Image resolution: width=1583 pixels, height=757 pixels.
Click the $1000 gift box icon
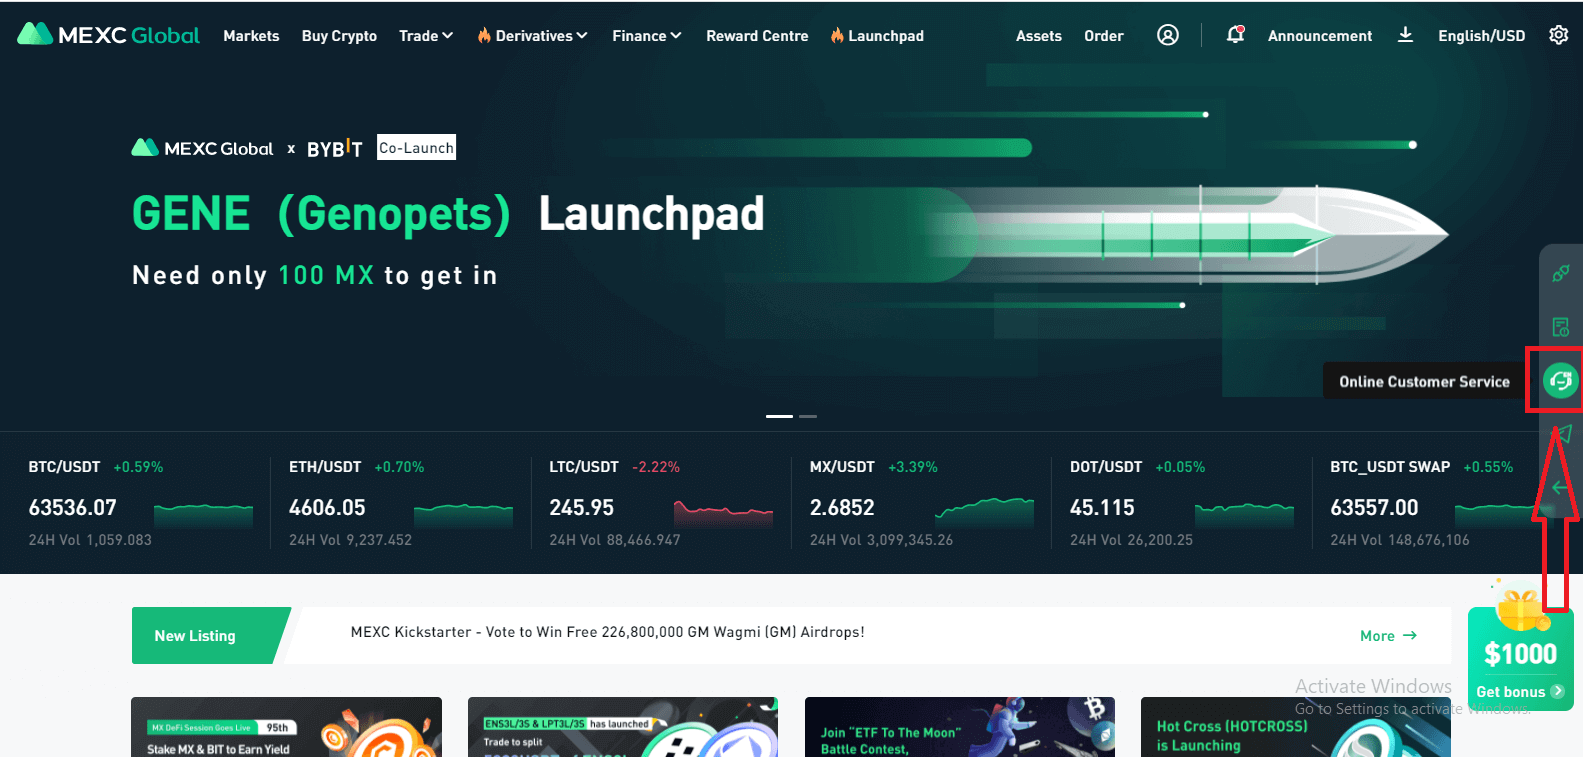(1521, 610)
